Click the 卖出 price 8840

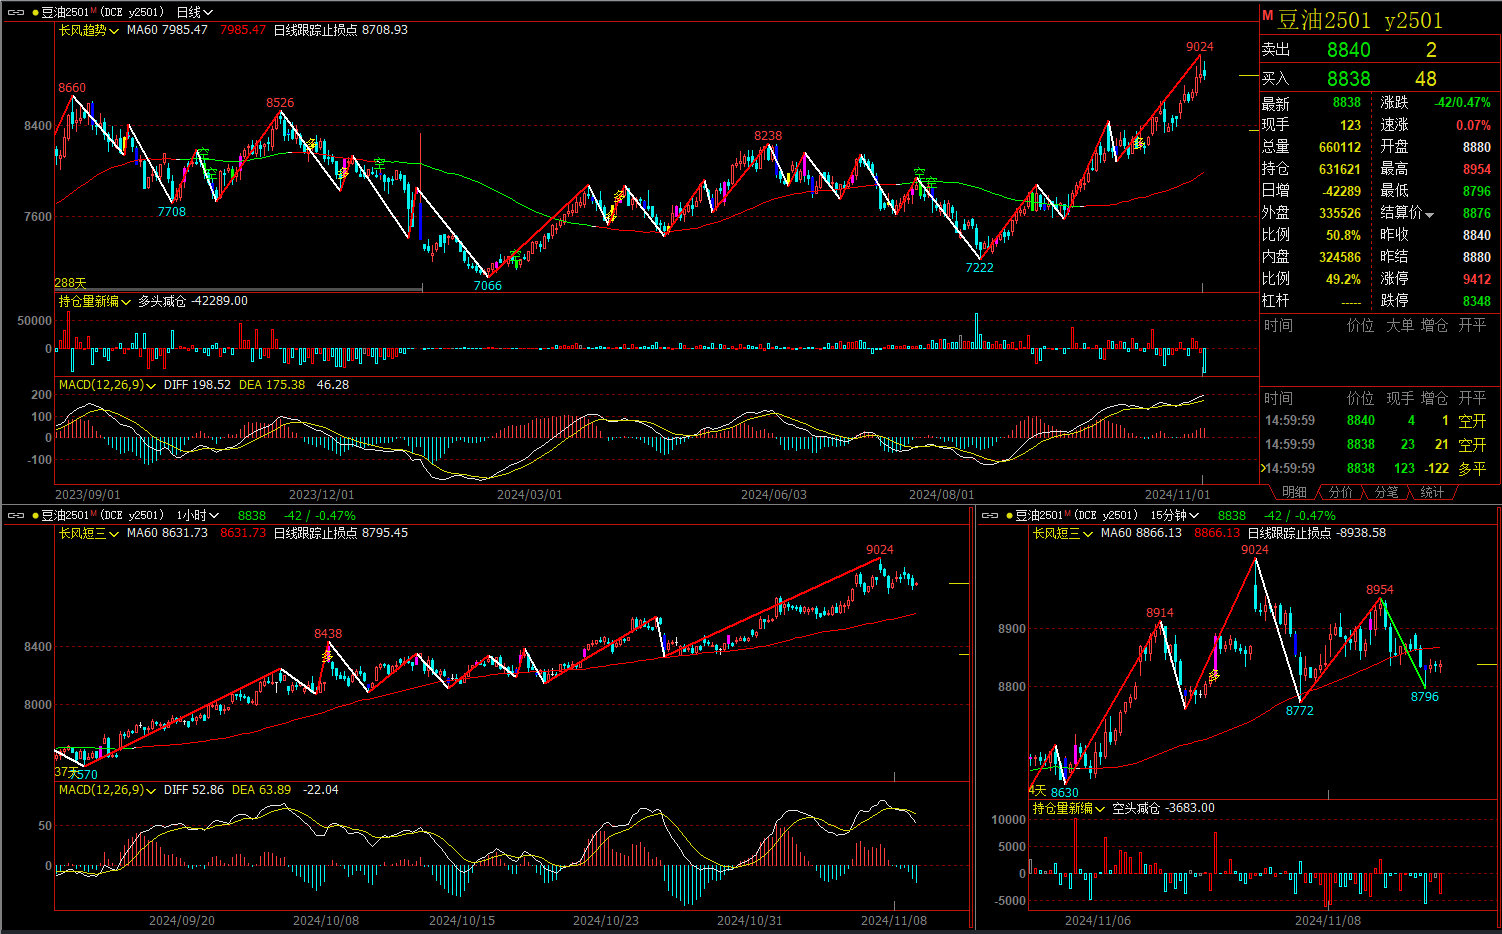coord(1348,50)
